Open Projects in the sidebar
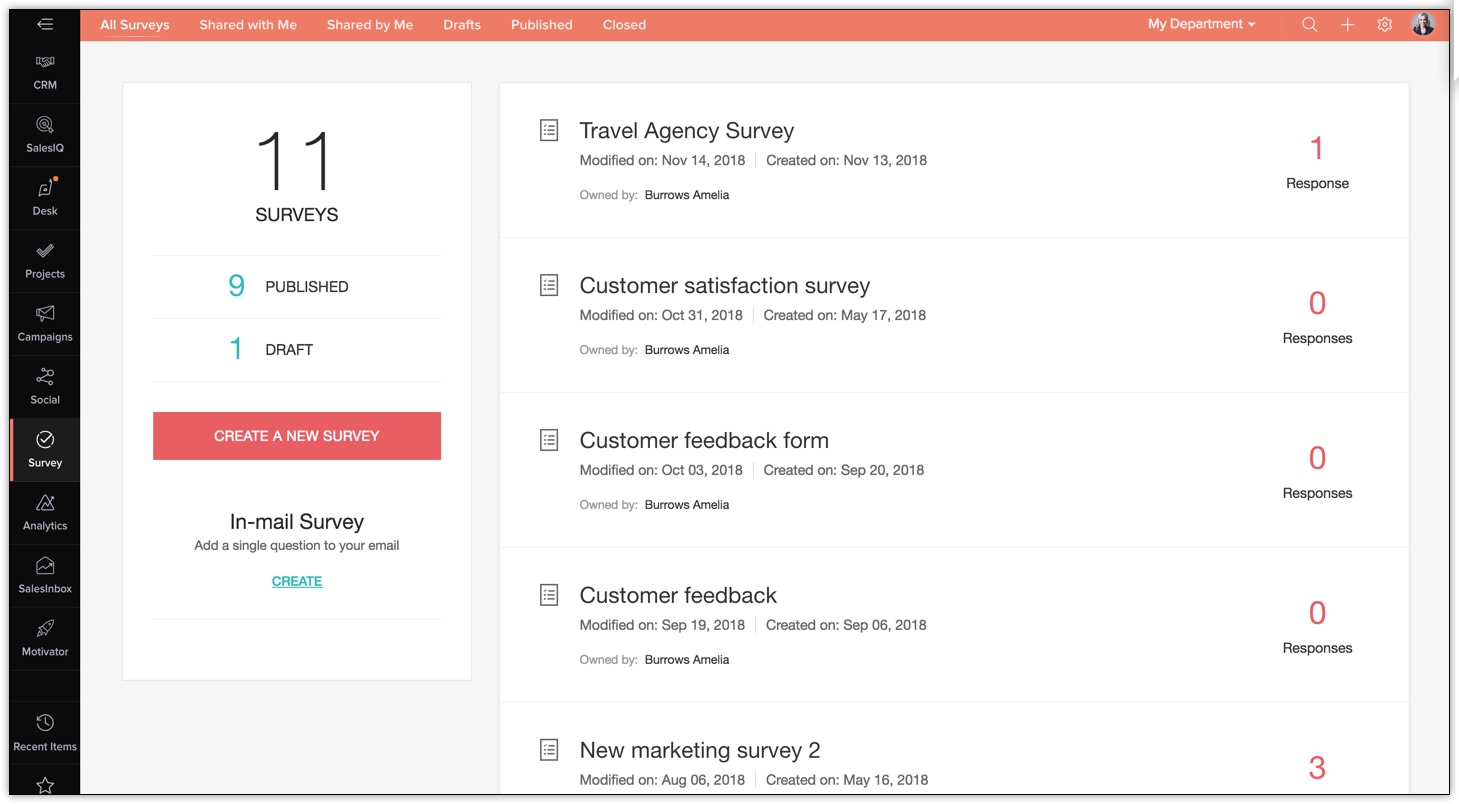Viewport: 1459px width, 804px height. point(45,261)
